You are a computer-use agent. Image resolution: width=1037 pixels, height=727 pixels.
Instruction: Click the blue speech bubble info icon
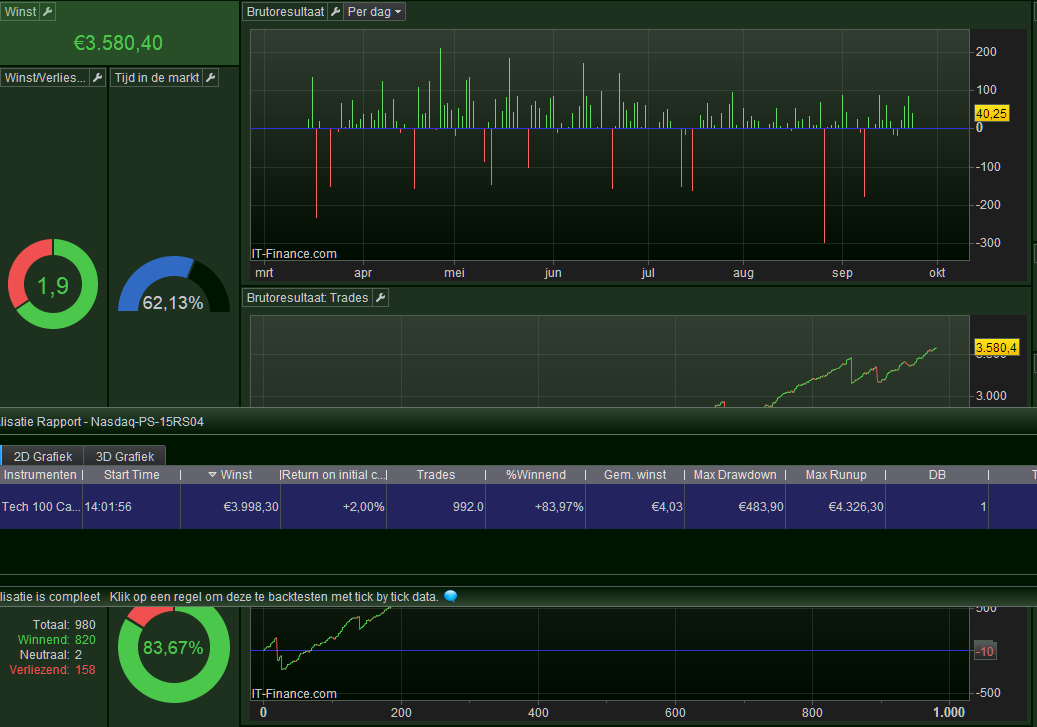450,596
